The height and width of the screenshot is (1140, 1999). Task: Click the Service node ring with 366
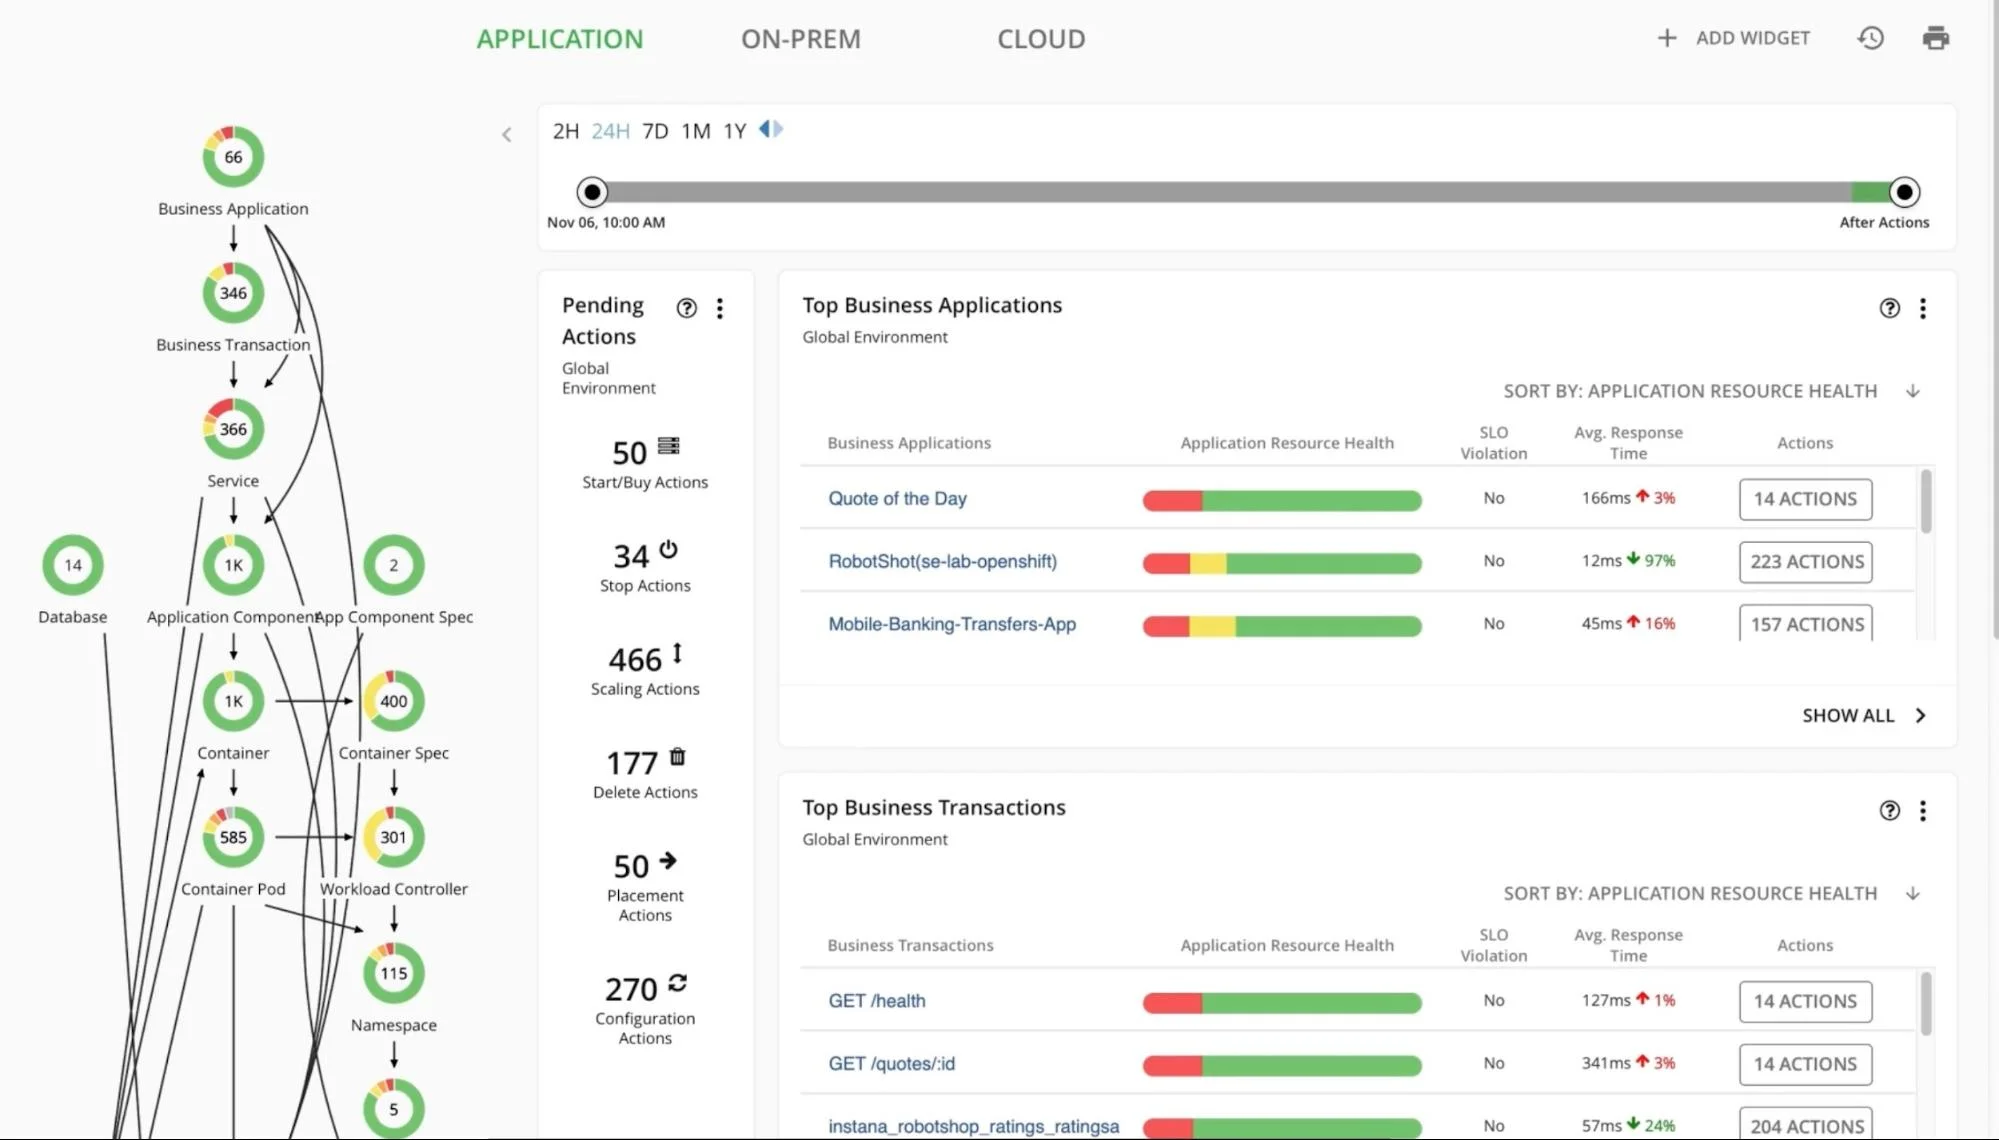233,429
